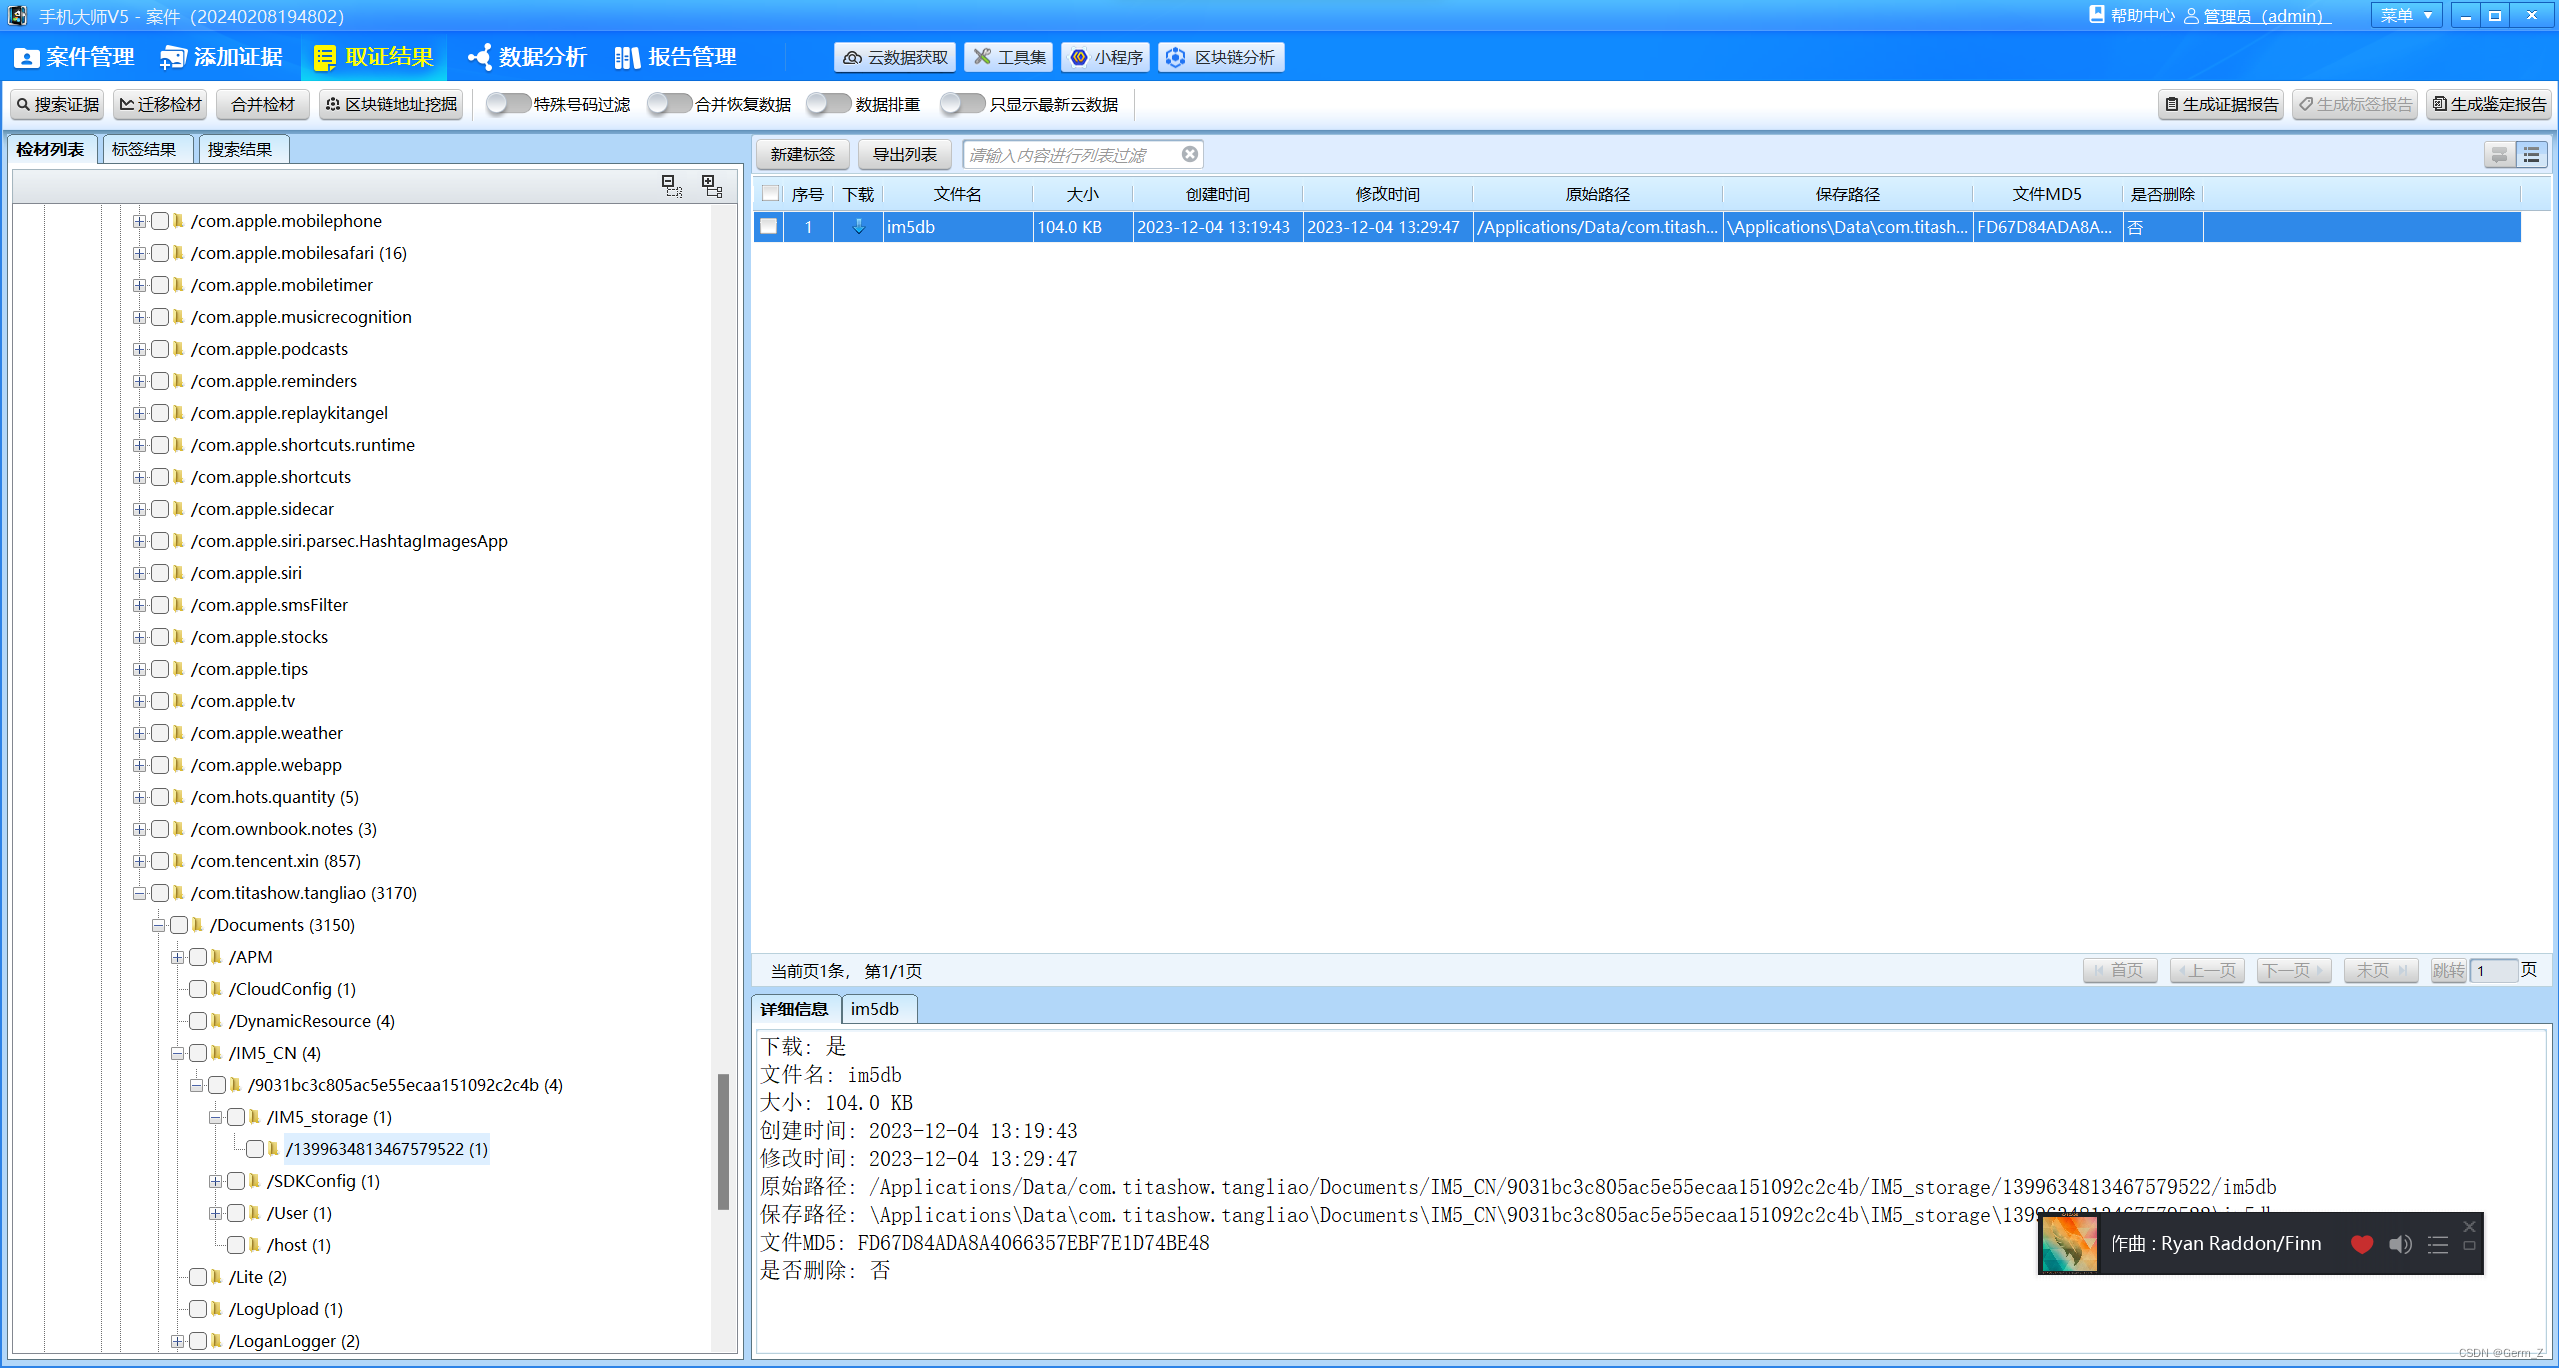Screen dimensions: 2559x1368
Task: Click 生成证据报告 button
Action: coord(2221,104)
